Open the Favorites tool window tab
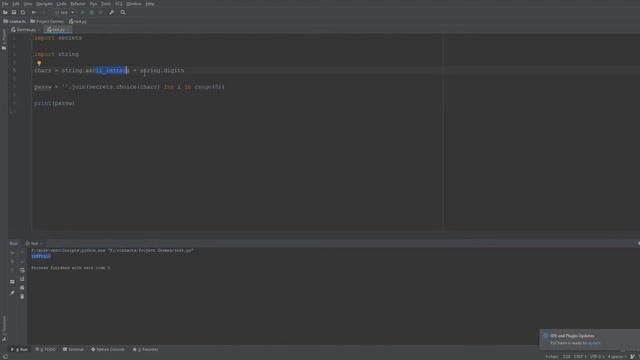This screenshot has height=360, width=640. [x=146, y=349]
